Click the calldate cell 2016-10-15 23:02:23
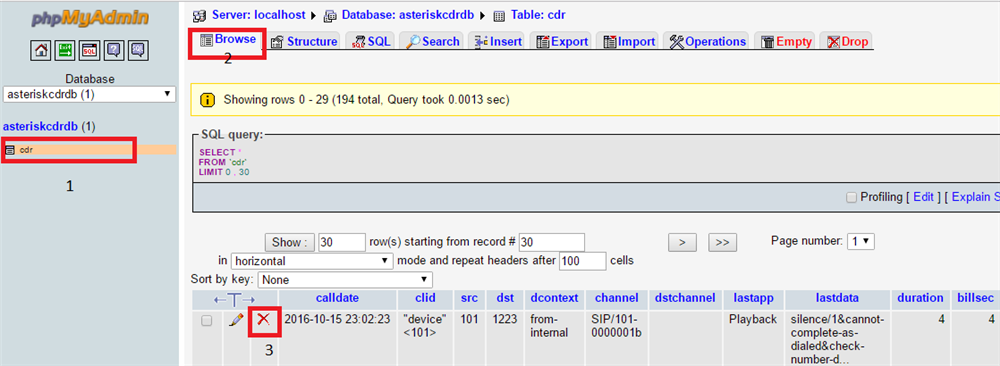Screen dimensions: 1000x366 [x=337, y=319]
